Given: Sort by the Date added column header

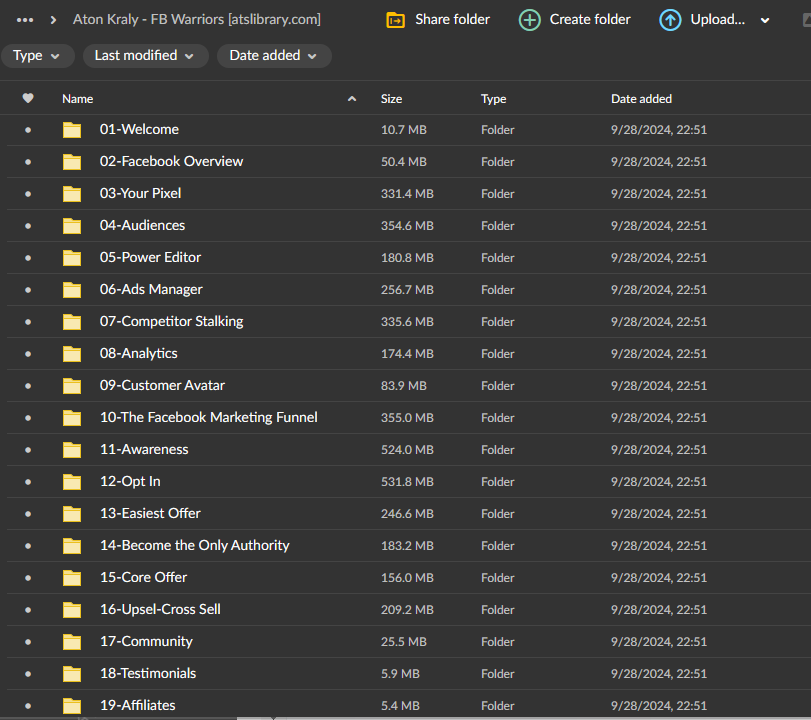Looking at the screenshot, I should pos(641,99).
